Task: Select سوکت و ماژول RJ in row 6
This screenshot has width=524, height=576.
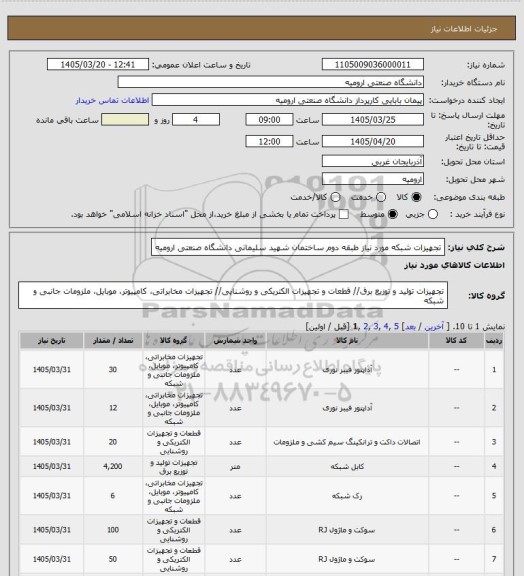Action: point(347,530)
